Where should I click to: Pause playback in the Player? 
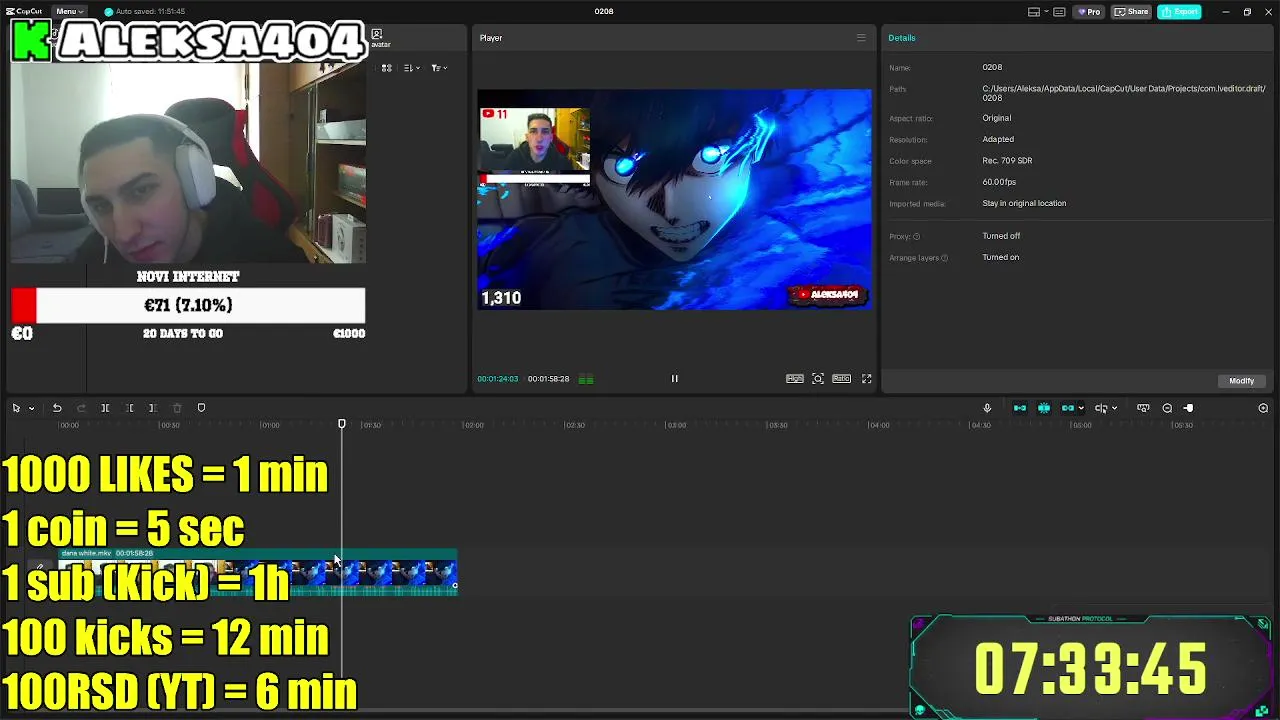(674, 379)
